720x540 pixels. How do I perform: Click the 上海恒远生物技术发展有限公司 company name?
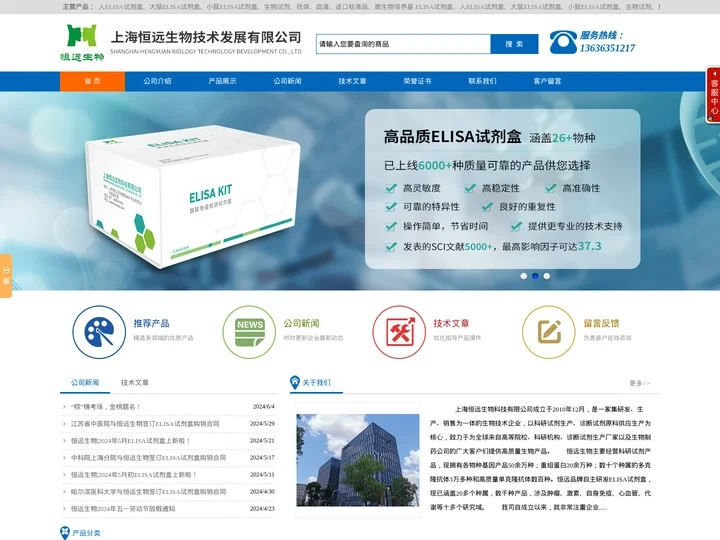click(206, 37)
